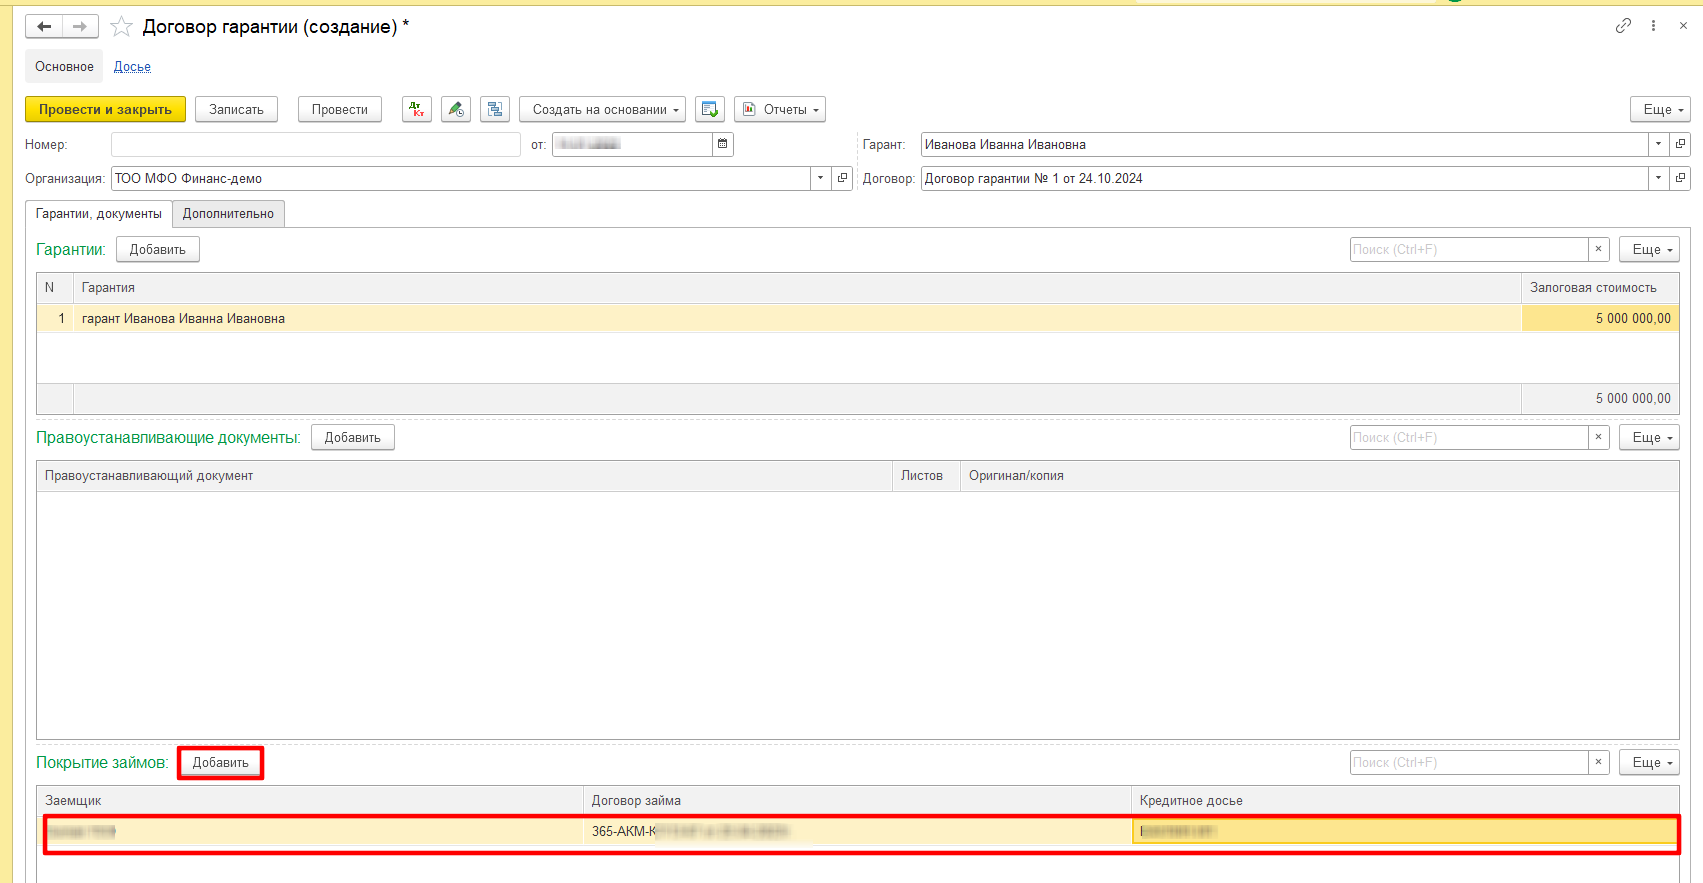This screenshot has width=1703, height=883.
Task: Clear Правоустанавливающие документы search field
Action: (x=1598, y=437)
